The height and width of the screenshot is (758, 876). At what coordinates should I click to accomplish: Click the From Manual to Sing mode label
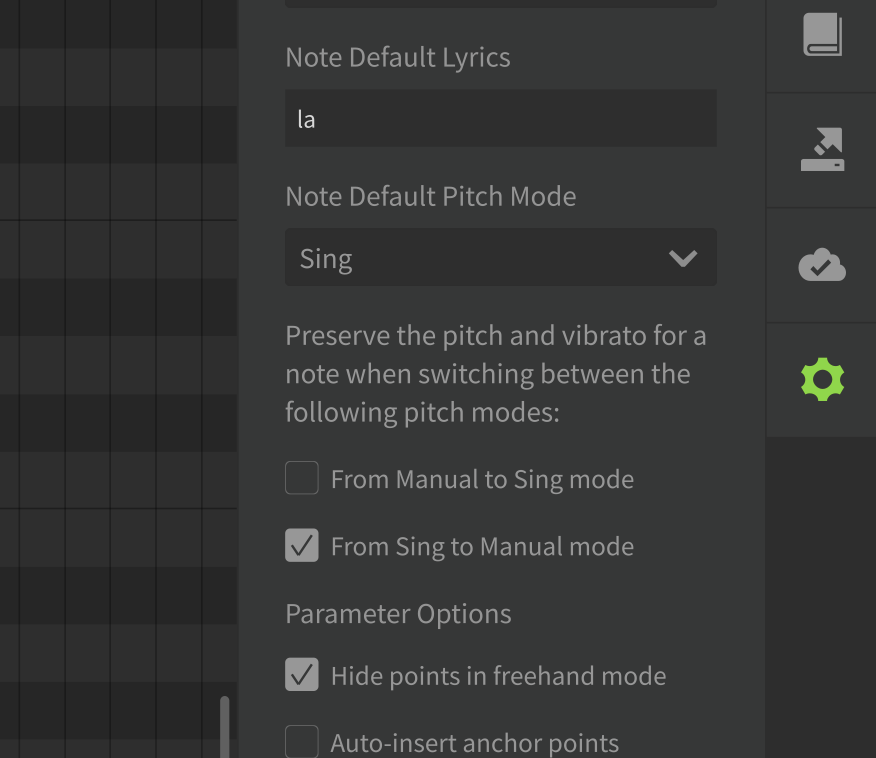click(482, 480)
